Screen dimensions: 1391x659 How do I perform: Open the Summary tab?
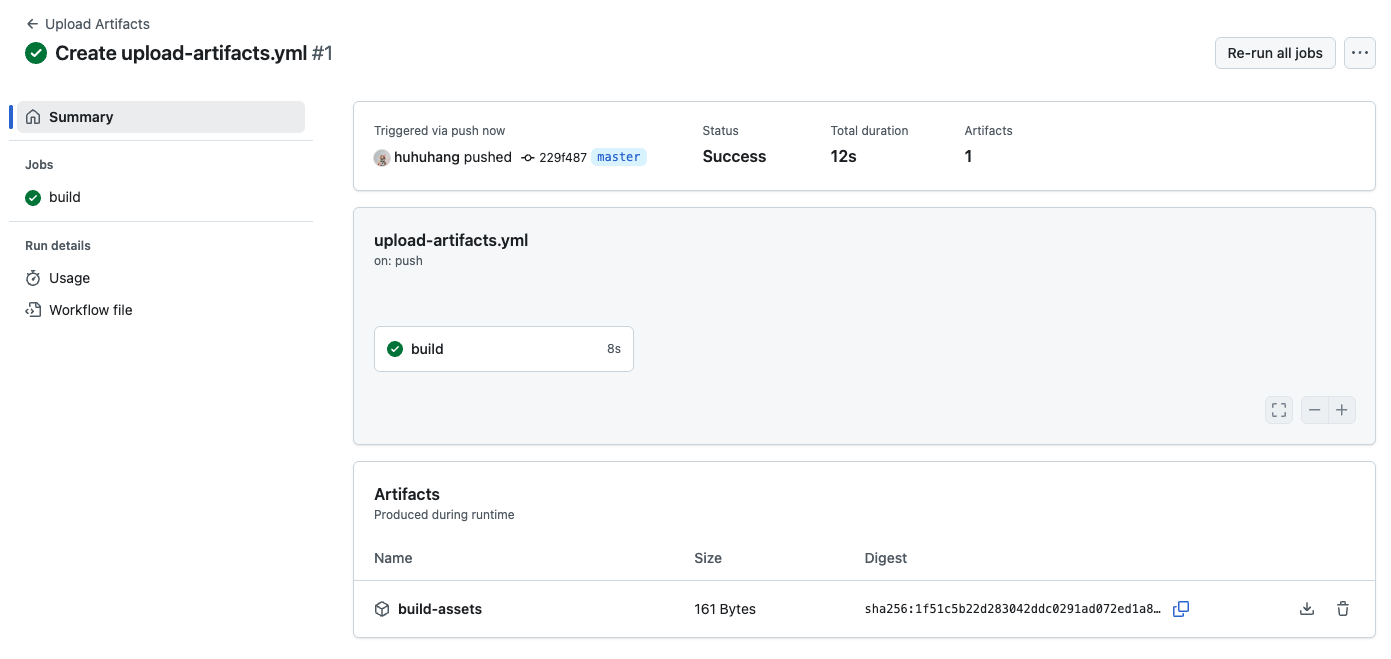82,116
